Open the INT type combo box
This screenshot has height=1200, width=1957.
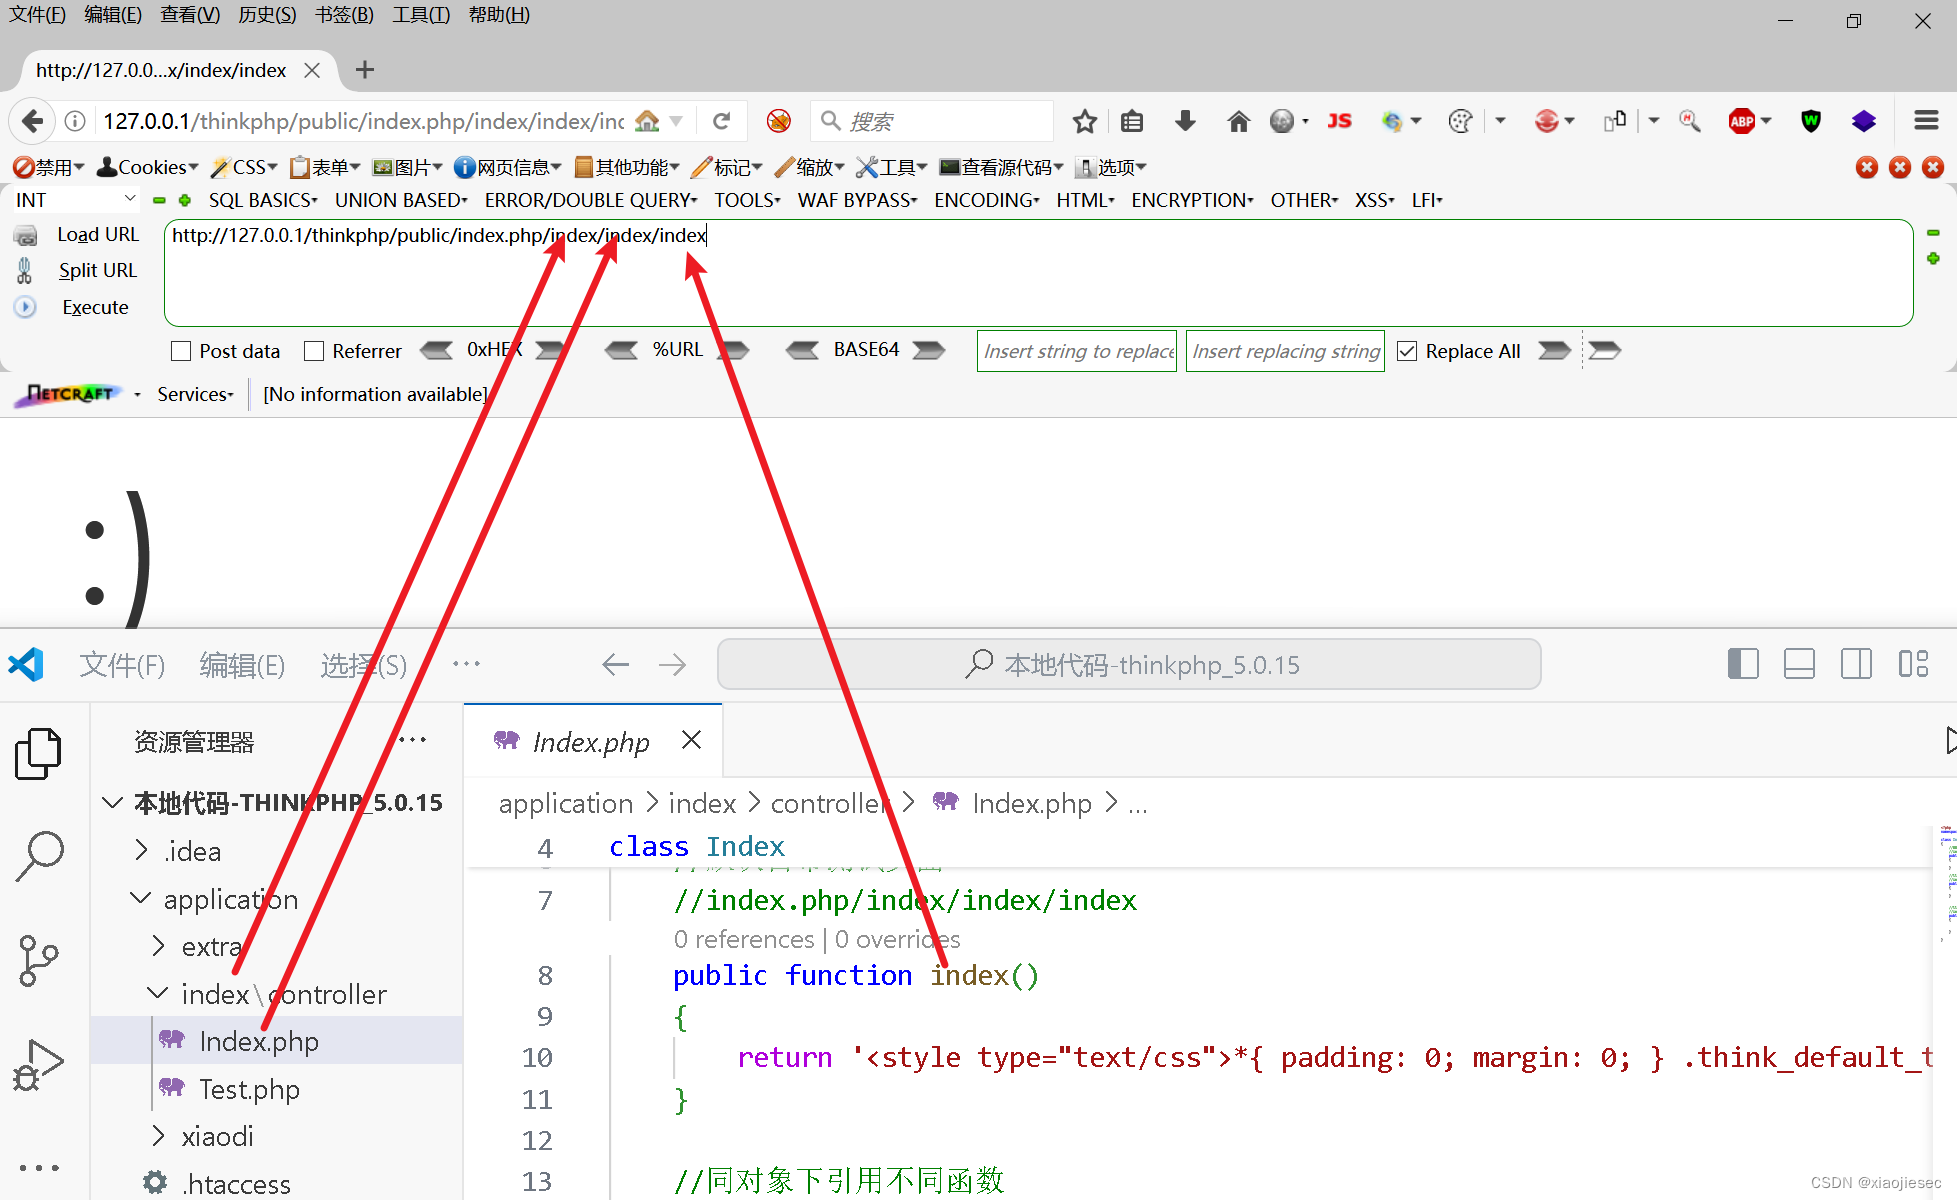(x=75, y=200)
